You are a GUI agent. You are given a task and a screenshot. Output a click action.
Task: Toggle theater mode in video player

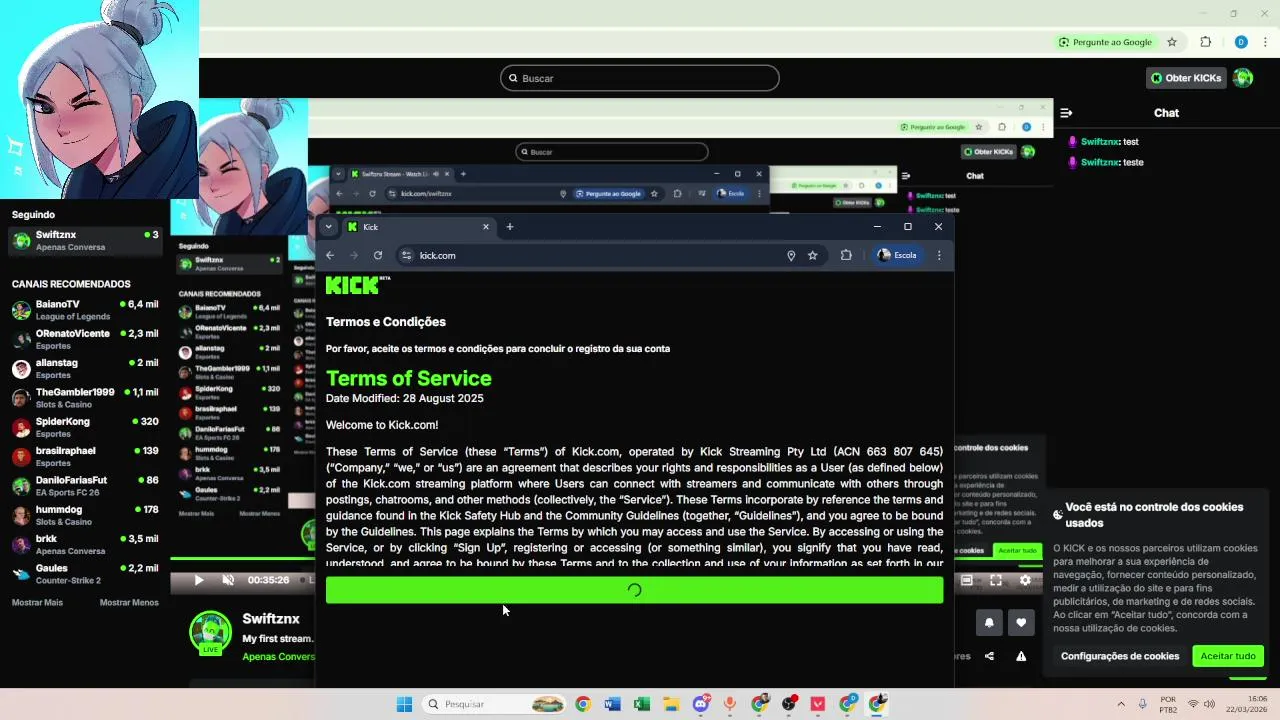[967, 580]
